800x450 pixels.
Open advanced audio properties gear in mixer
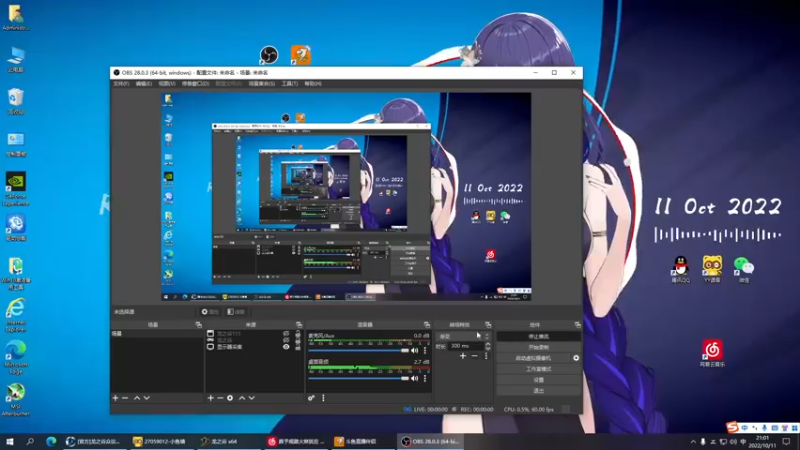311,398
